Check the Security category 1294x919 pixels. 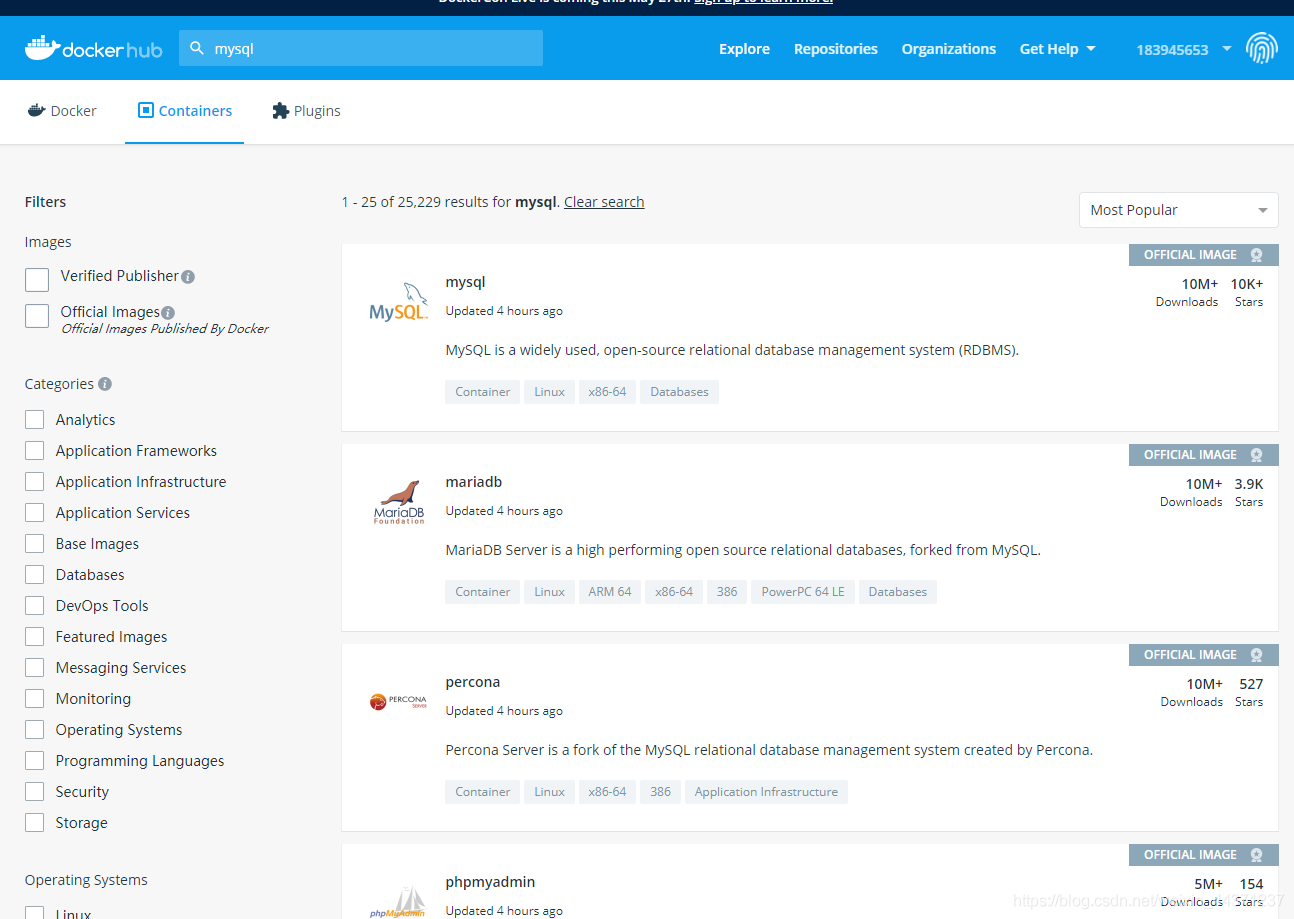(x=35, y=791)
